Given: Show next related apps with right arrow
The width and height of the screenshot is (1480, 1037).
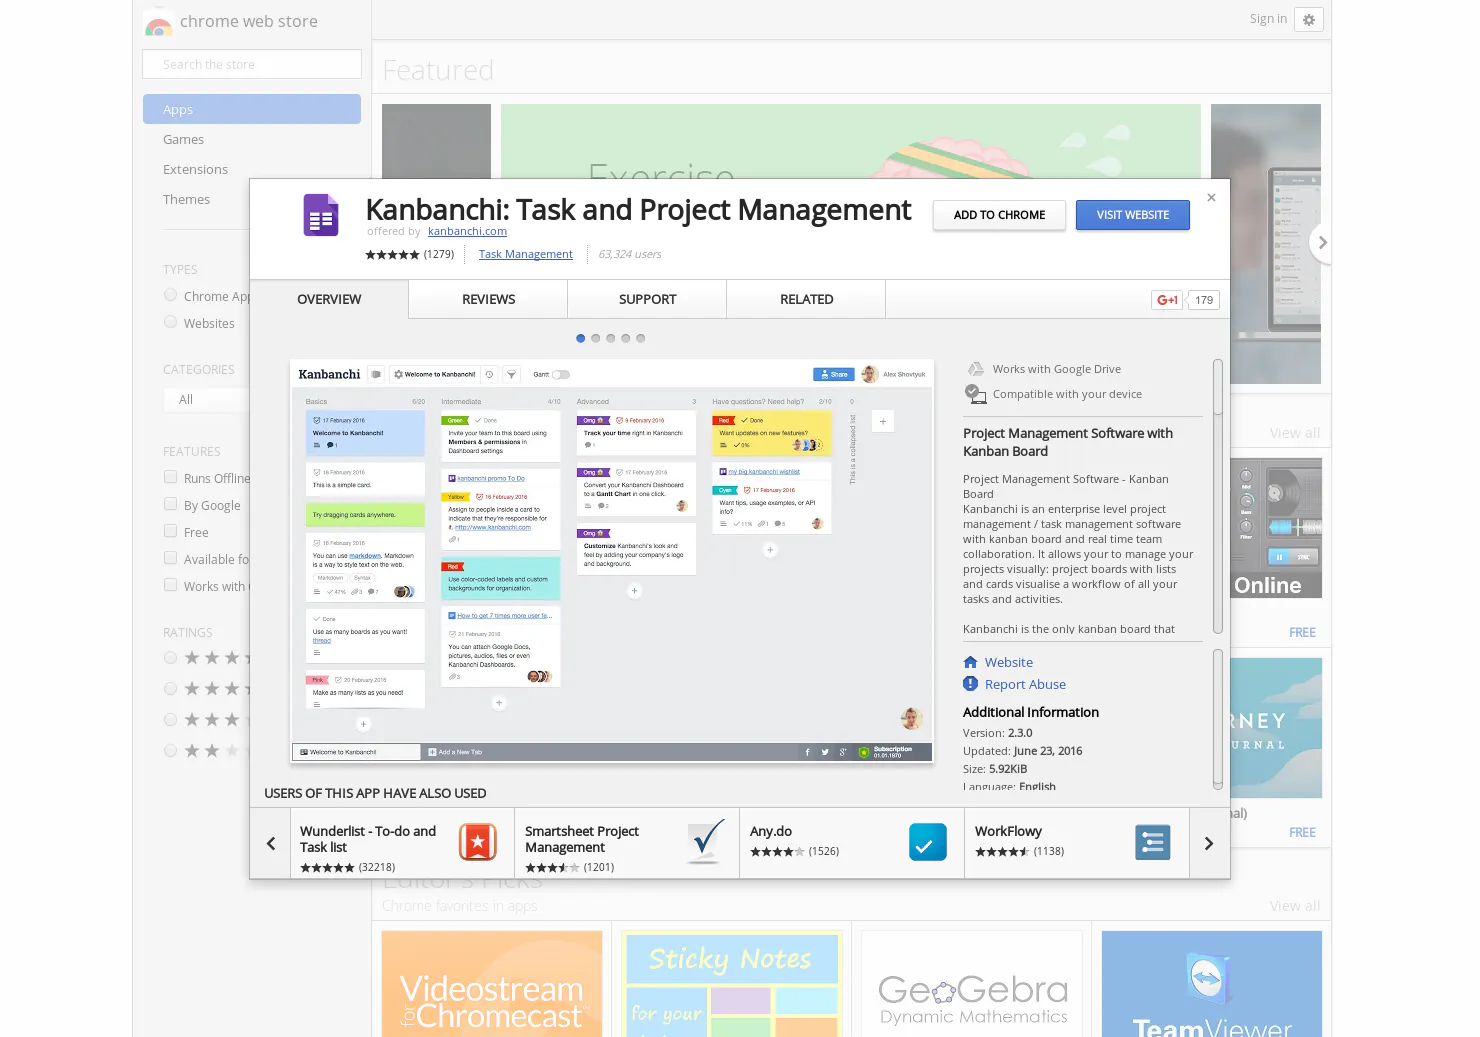Looking at the screenshot, I should (x=1209, y=843).
